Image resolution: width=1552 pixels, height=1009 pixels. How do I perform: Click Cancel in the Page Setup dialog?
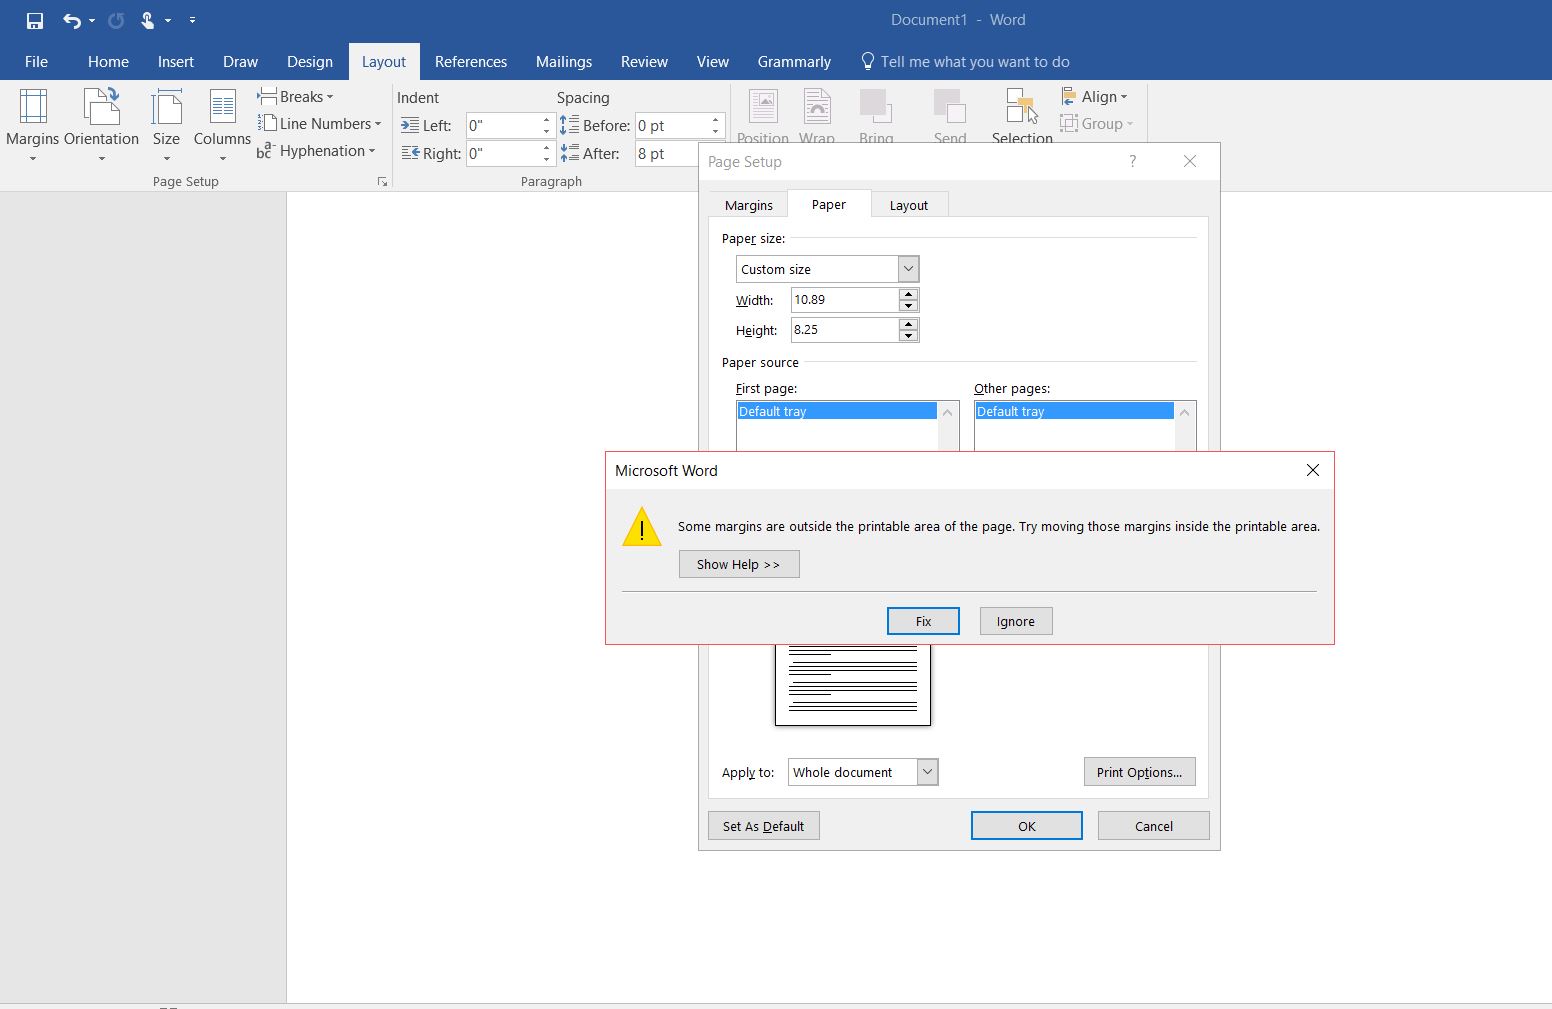pos(1154,826)
